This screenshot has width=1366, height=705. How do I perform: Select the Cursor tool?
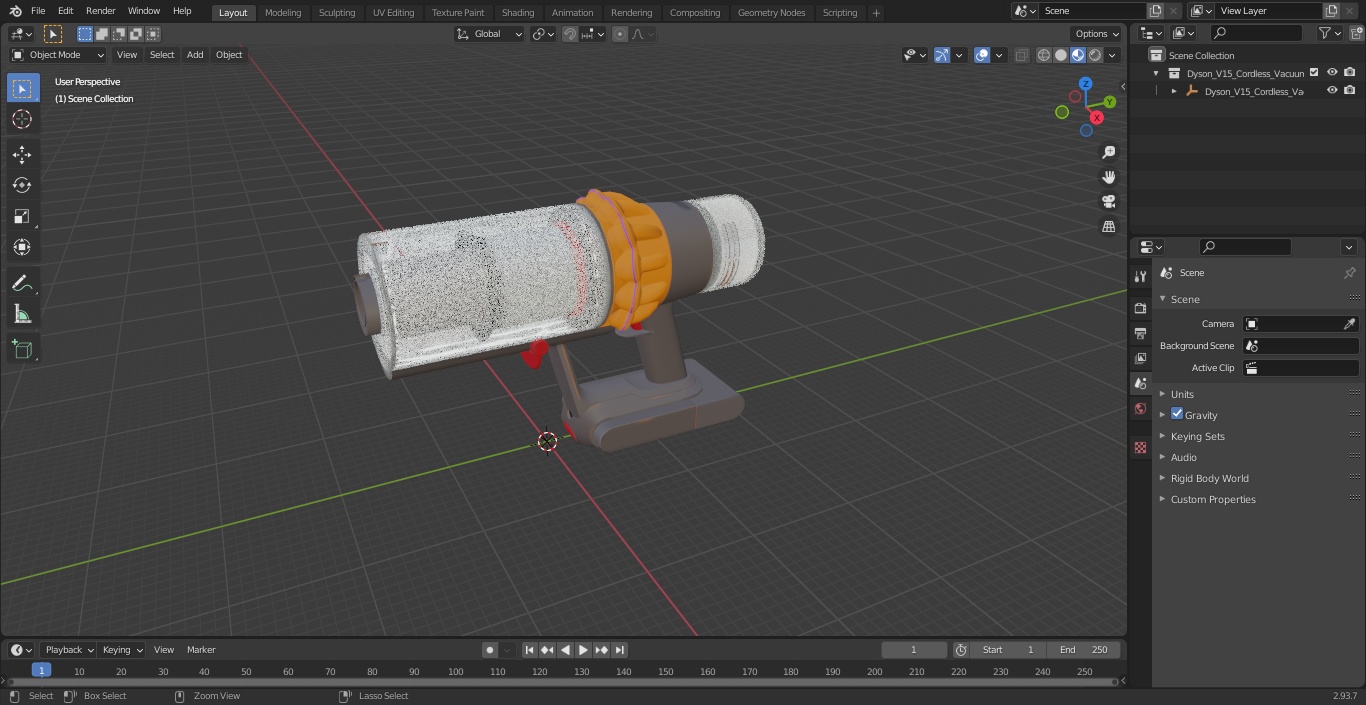click(22, 119)
